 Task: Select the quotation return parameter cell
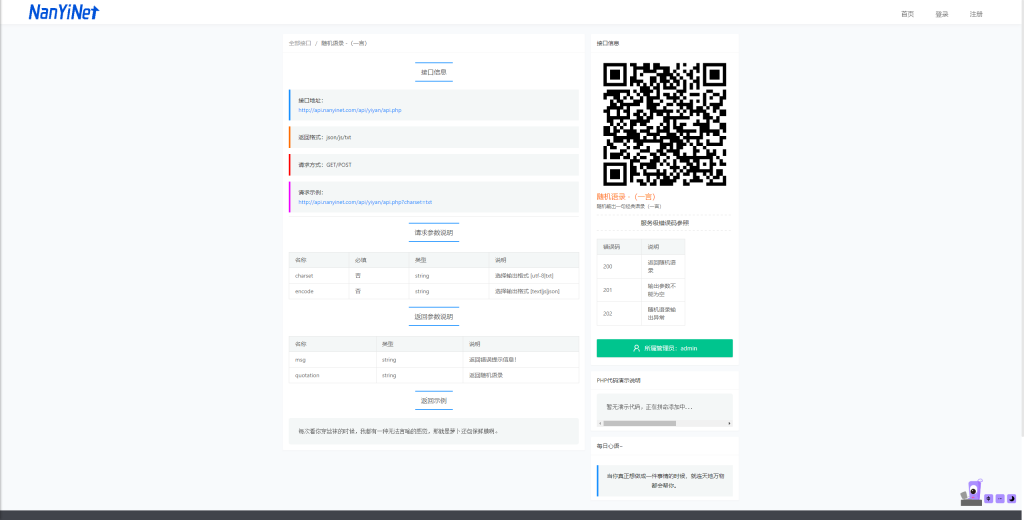[332, 376]
